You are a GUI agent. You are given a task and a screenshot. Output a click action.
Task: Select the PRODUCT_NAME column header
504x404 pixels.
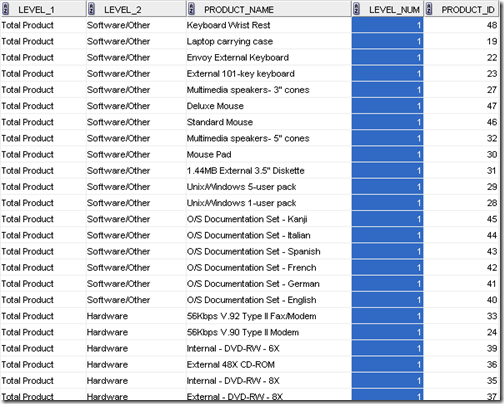coord(269,9)
